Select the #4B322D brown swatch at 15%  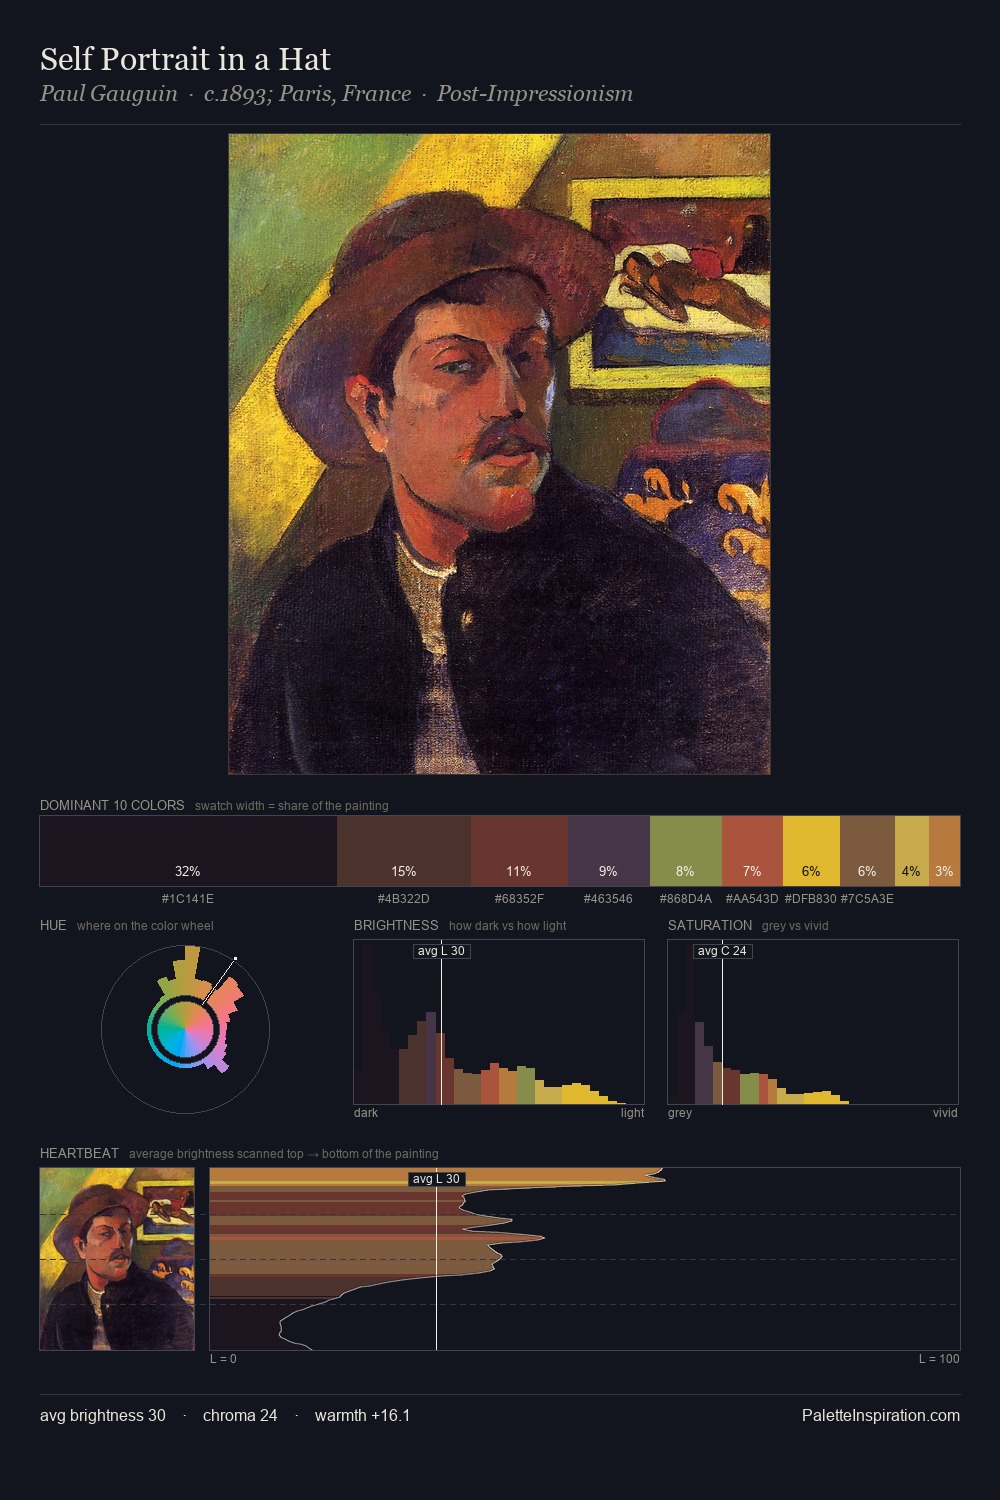(x=404, y=851)
